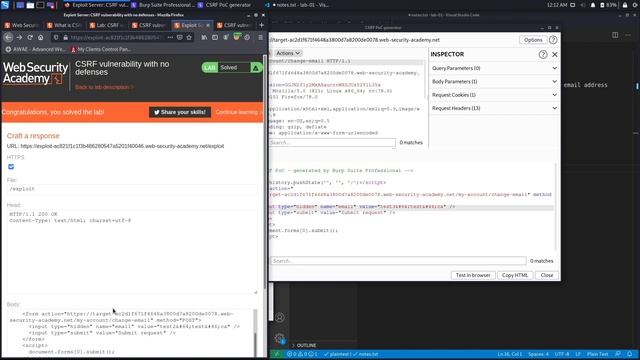Open the Kali applications menu icon
Viewport: 640px width, 360px height.
(5, 5)
